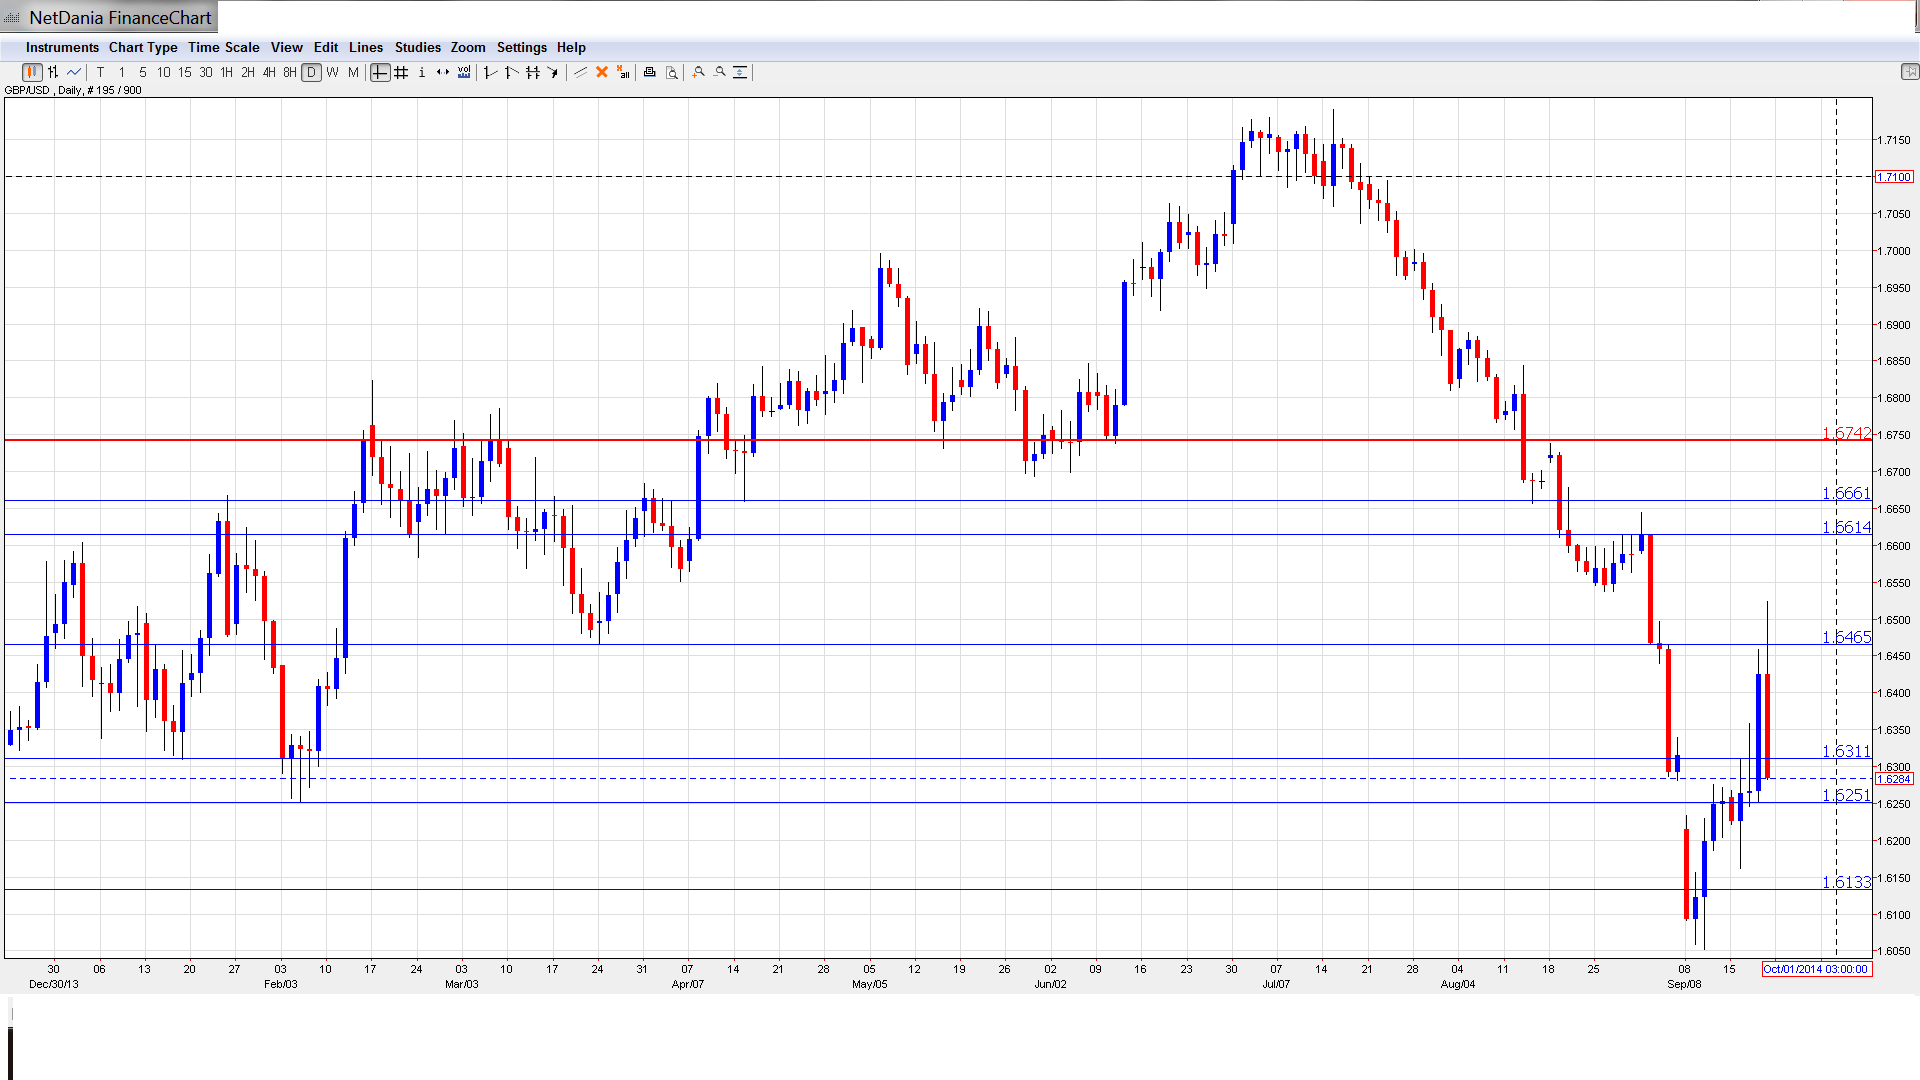The height and width of the screenshot is (1080, 1920).
Task: Select the weekly W time scale button
Action: pos(333,72)
